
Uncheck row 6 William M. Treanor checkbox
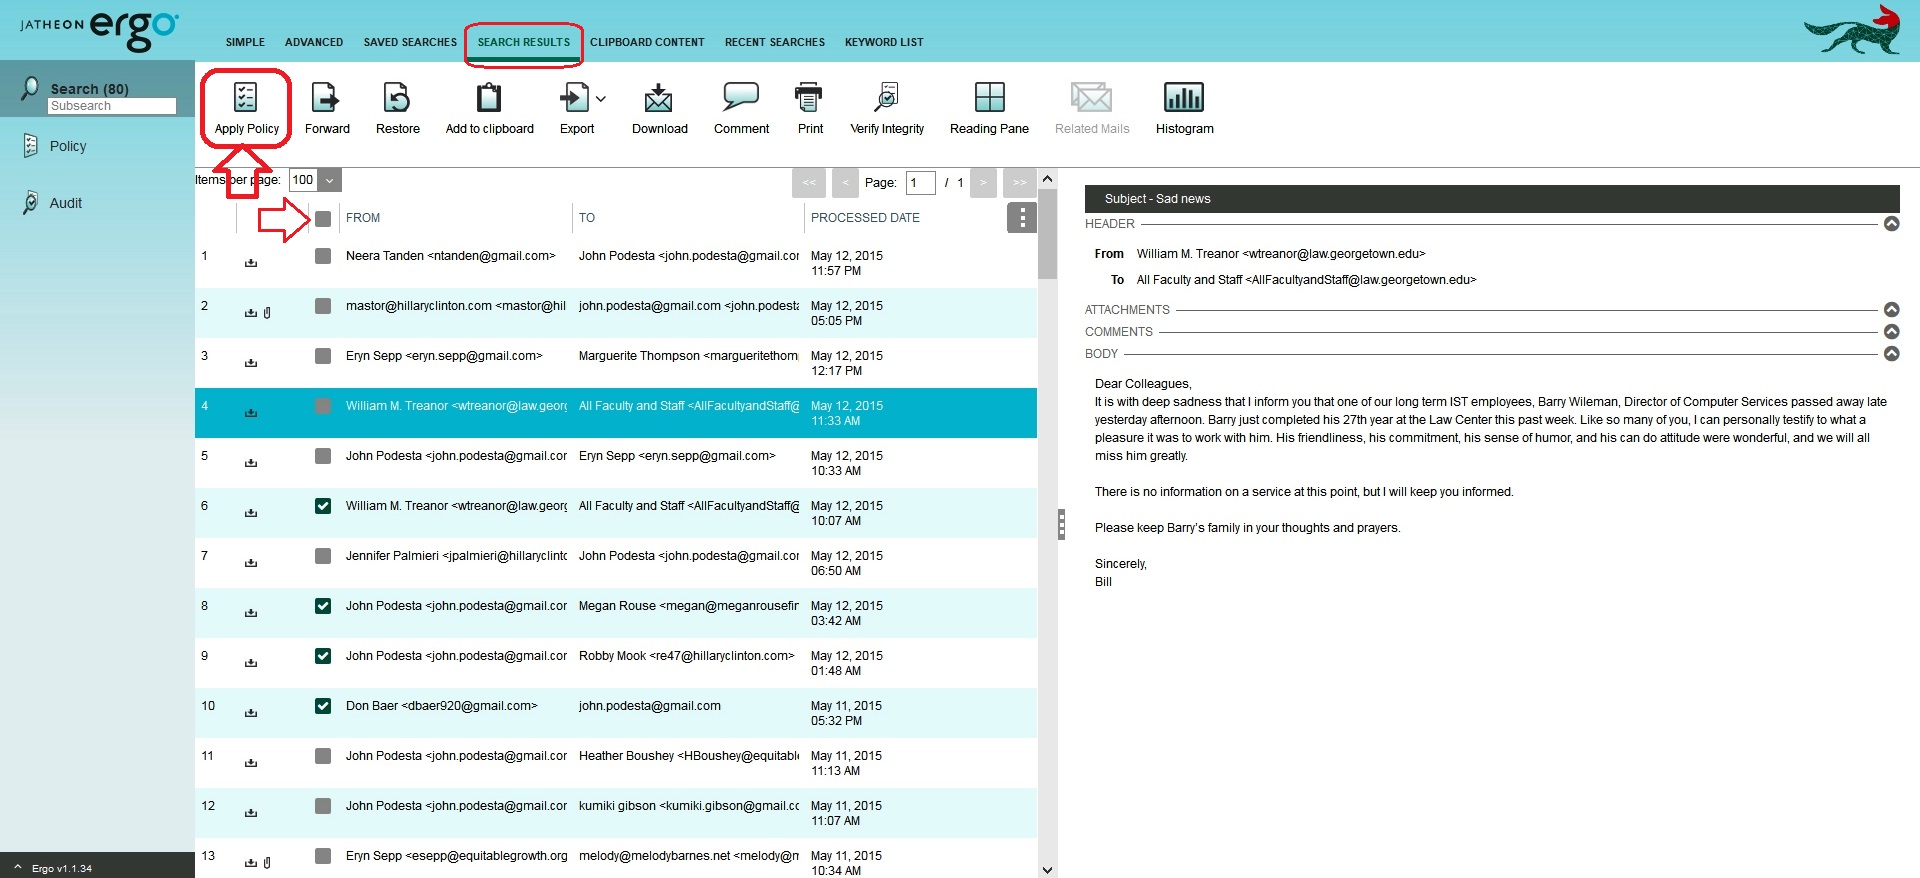323,506
